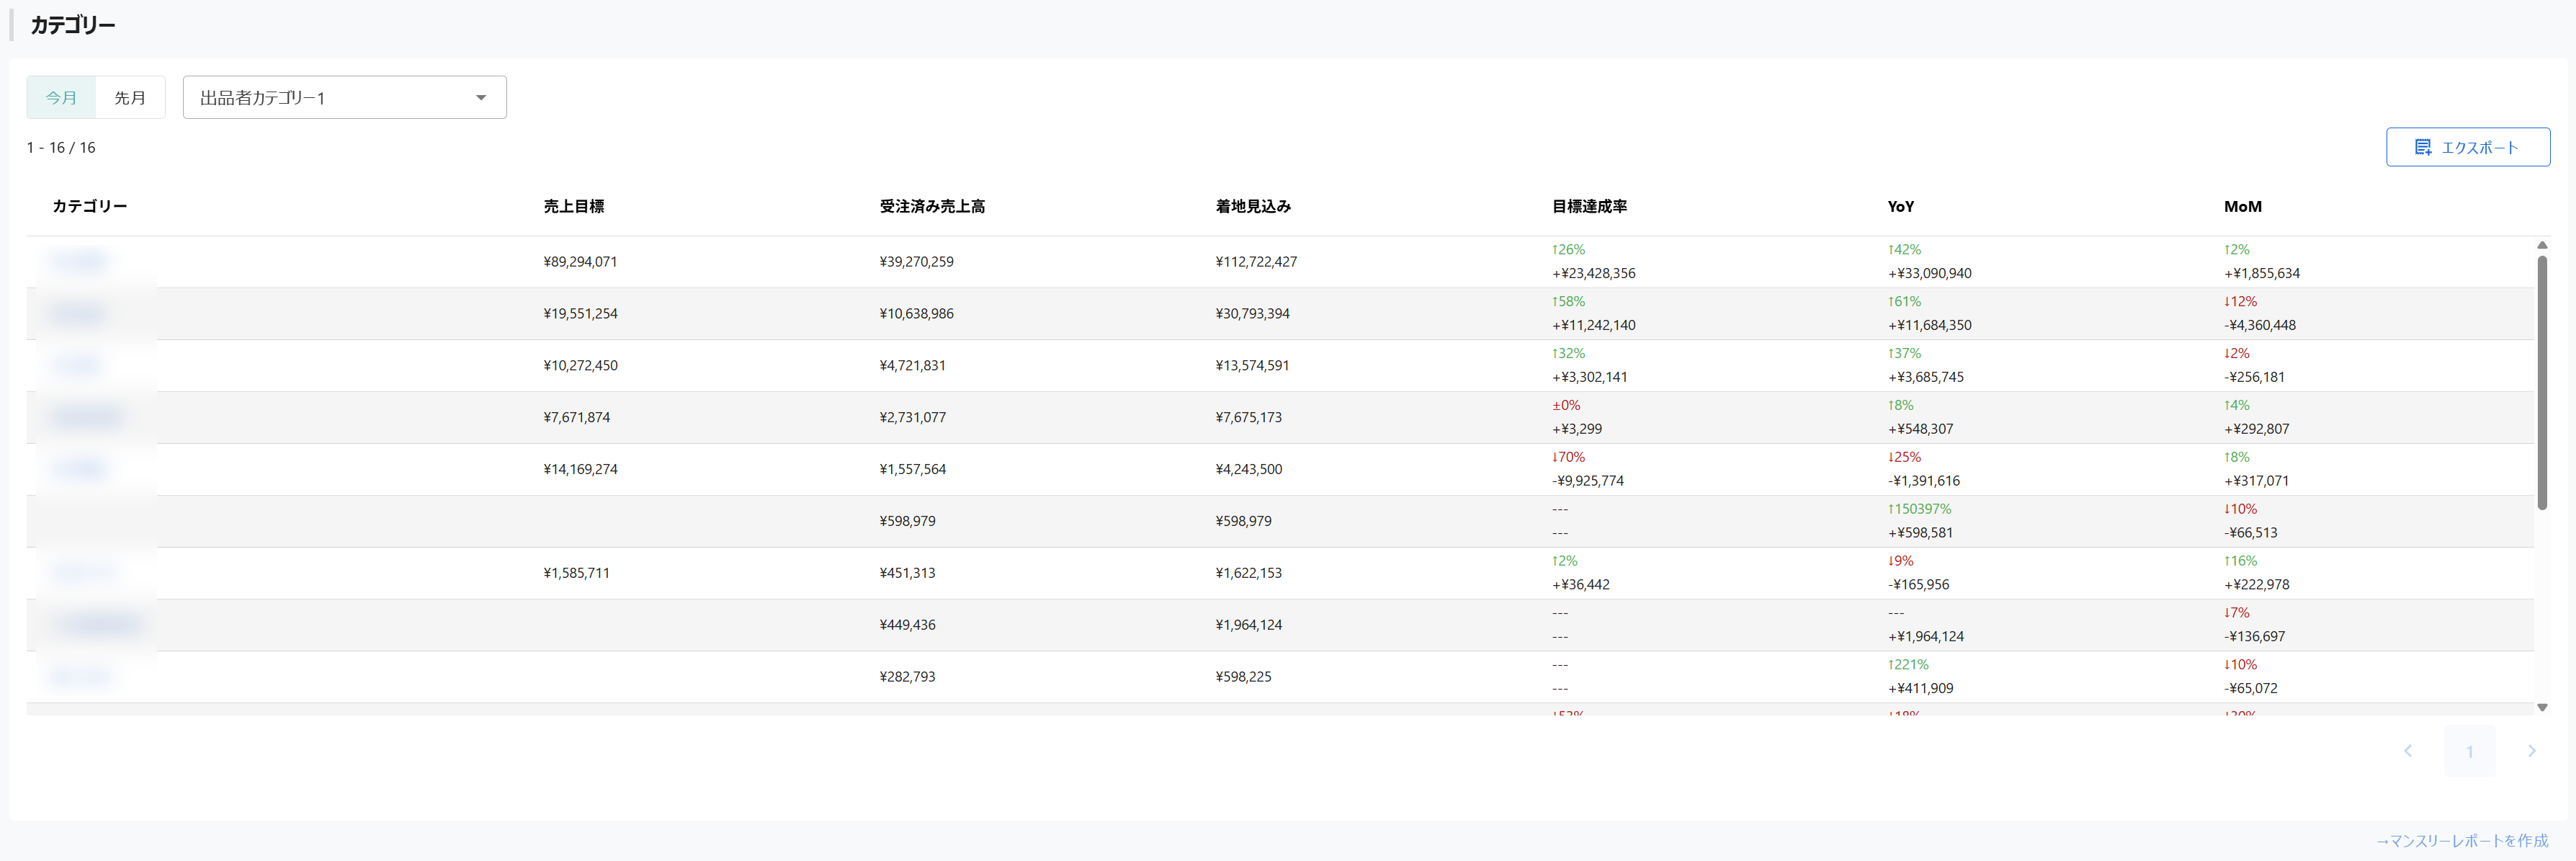
Task: Click the export icon beside エクスポート
Action: (x=2423, y=147)
